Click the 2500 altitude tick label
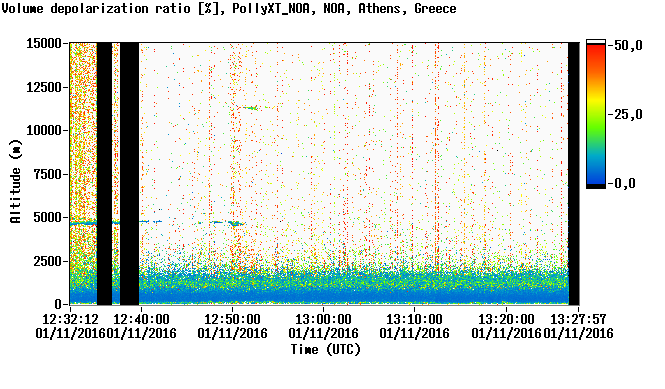This screenshot has height=389, width=665. click(47, 261)
